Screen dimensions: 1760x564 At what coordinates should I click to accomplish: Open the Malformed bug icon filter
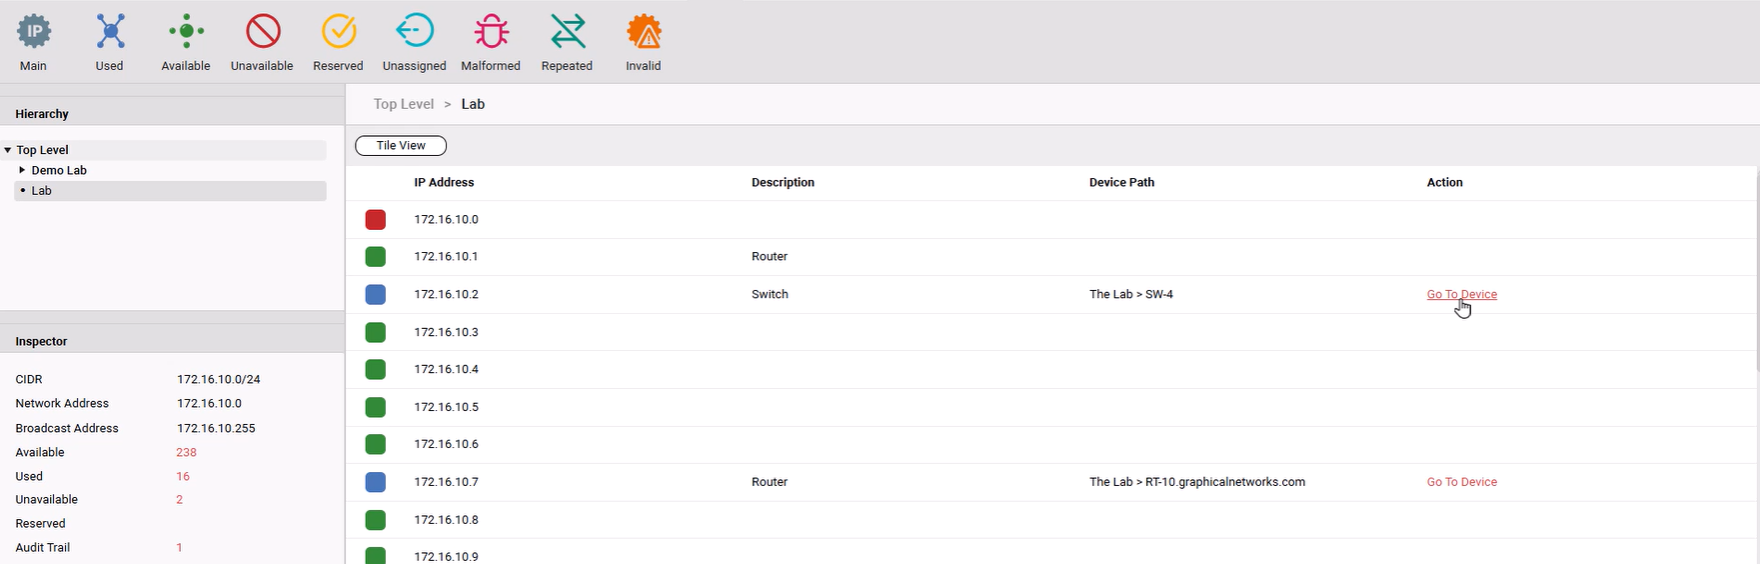[490, 33]
